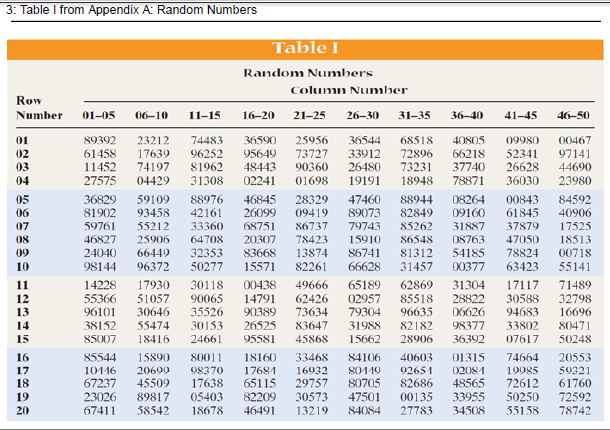Click the value '66449' in row 09
The width and height of the screenshot is (610, 430).
(x=153, y=253)
